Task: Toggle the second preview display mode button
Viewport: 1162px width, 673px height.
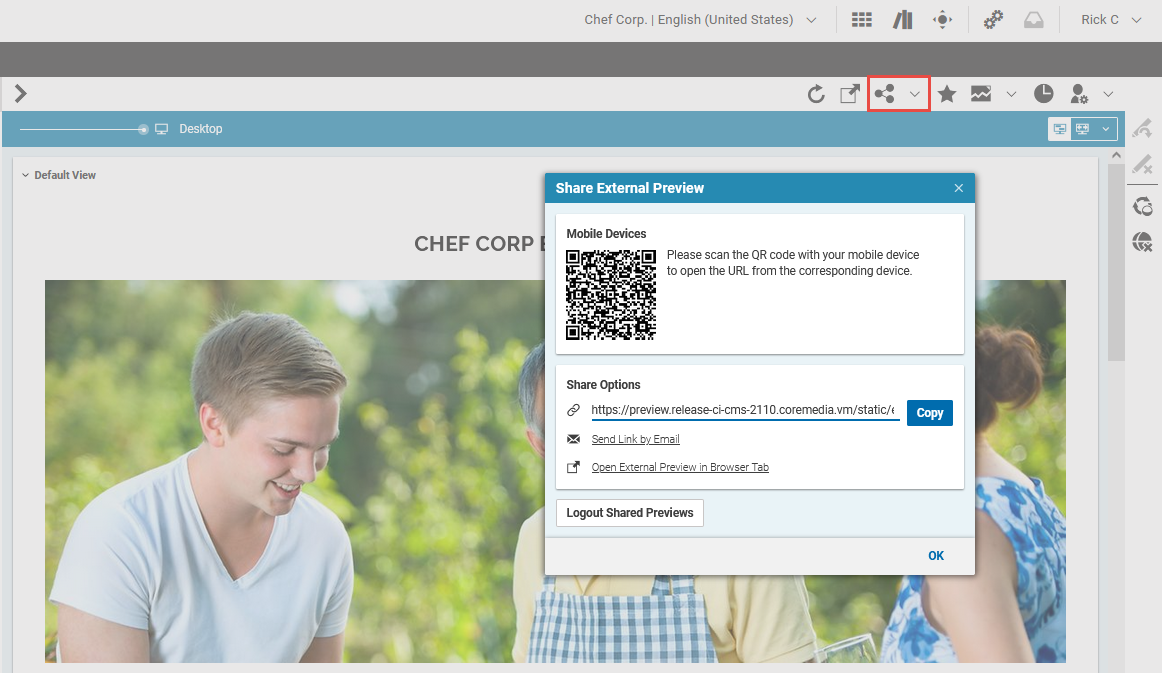Action: [1082, 129]
